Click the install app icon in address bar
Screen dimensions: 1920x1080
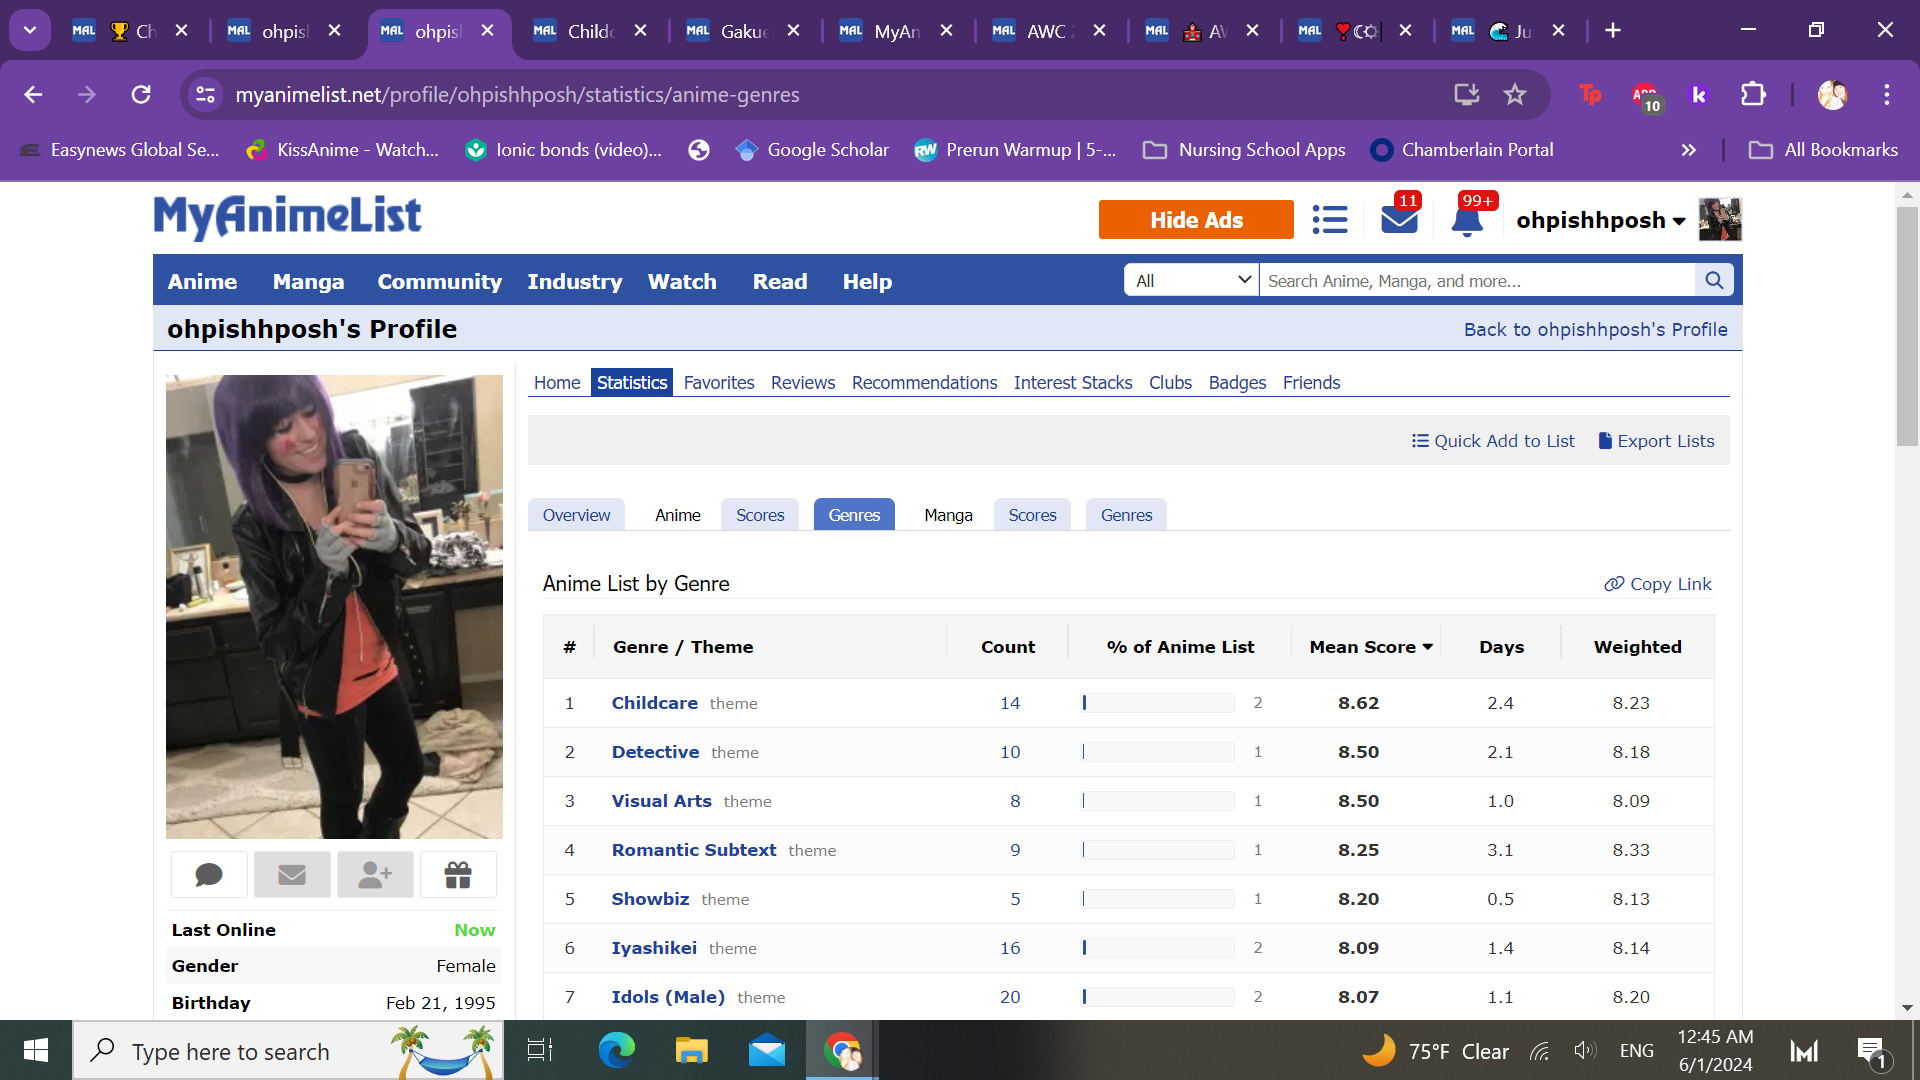click(x=1466, y=94)
